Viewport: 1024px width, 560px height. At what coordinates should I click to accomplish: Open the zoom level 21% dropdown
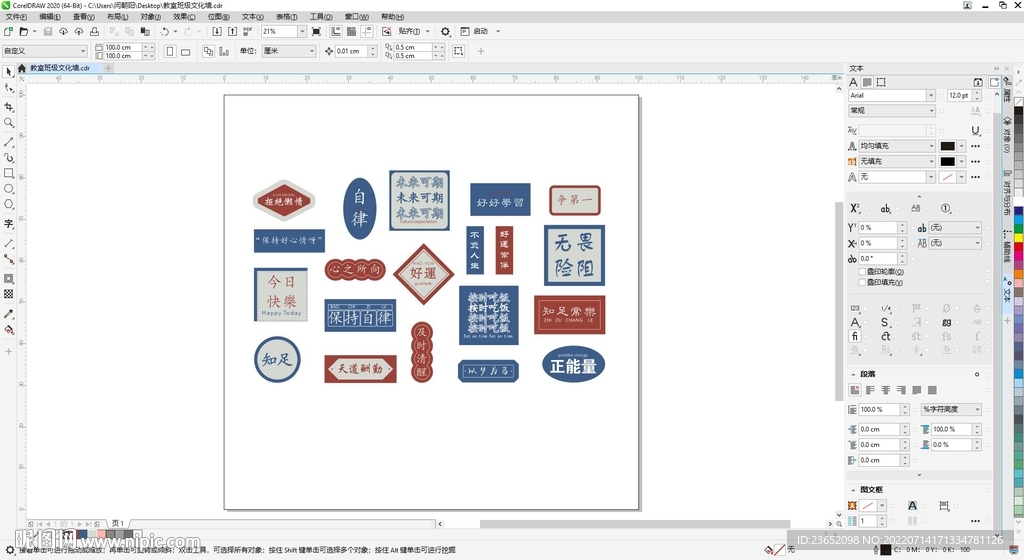pyautogui.click(x=302, y=31)
